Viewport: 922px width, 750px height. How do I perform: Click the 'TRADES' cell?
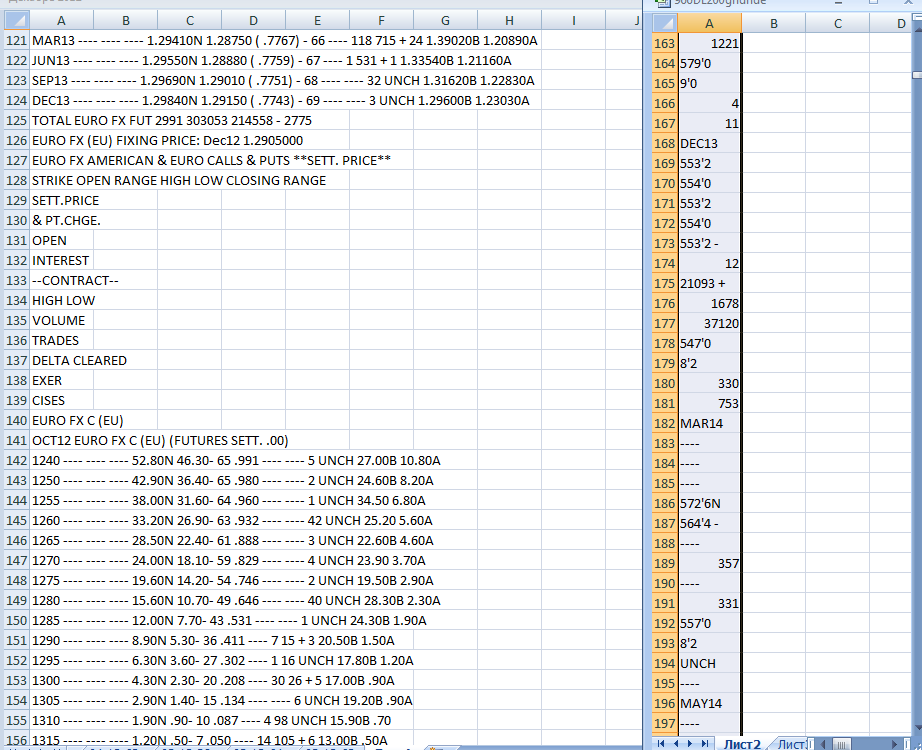click(x=61, y=341)
